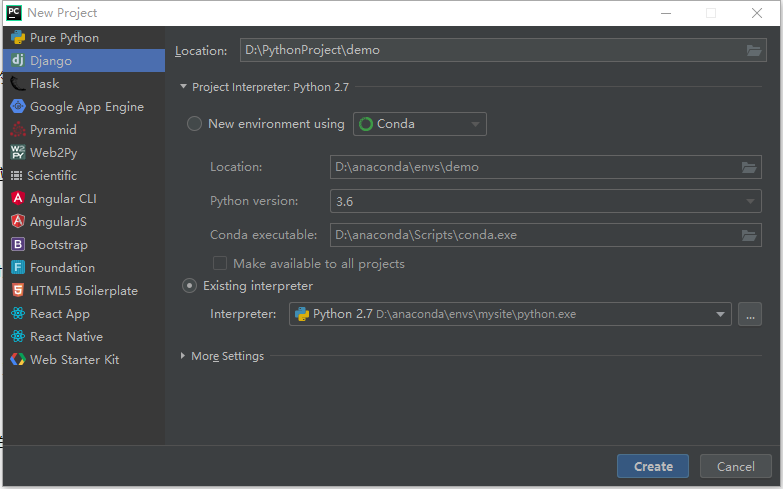Select Existing interpreter radio button
This screenshot has width=783, height=489.
click(189, 286)
